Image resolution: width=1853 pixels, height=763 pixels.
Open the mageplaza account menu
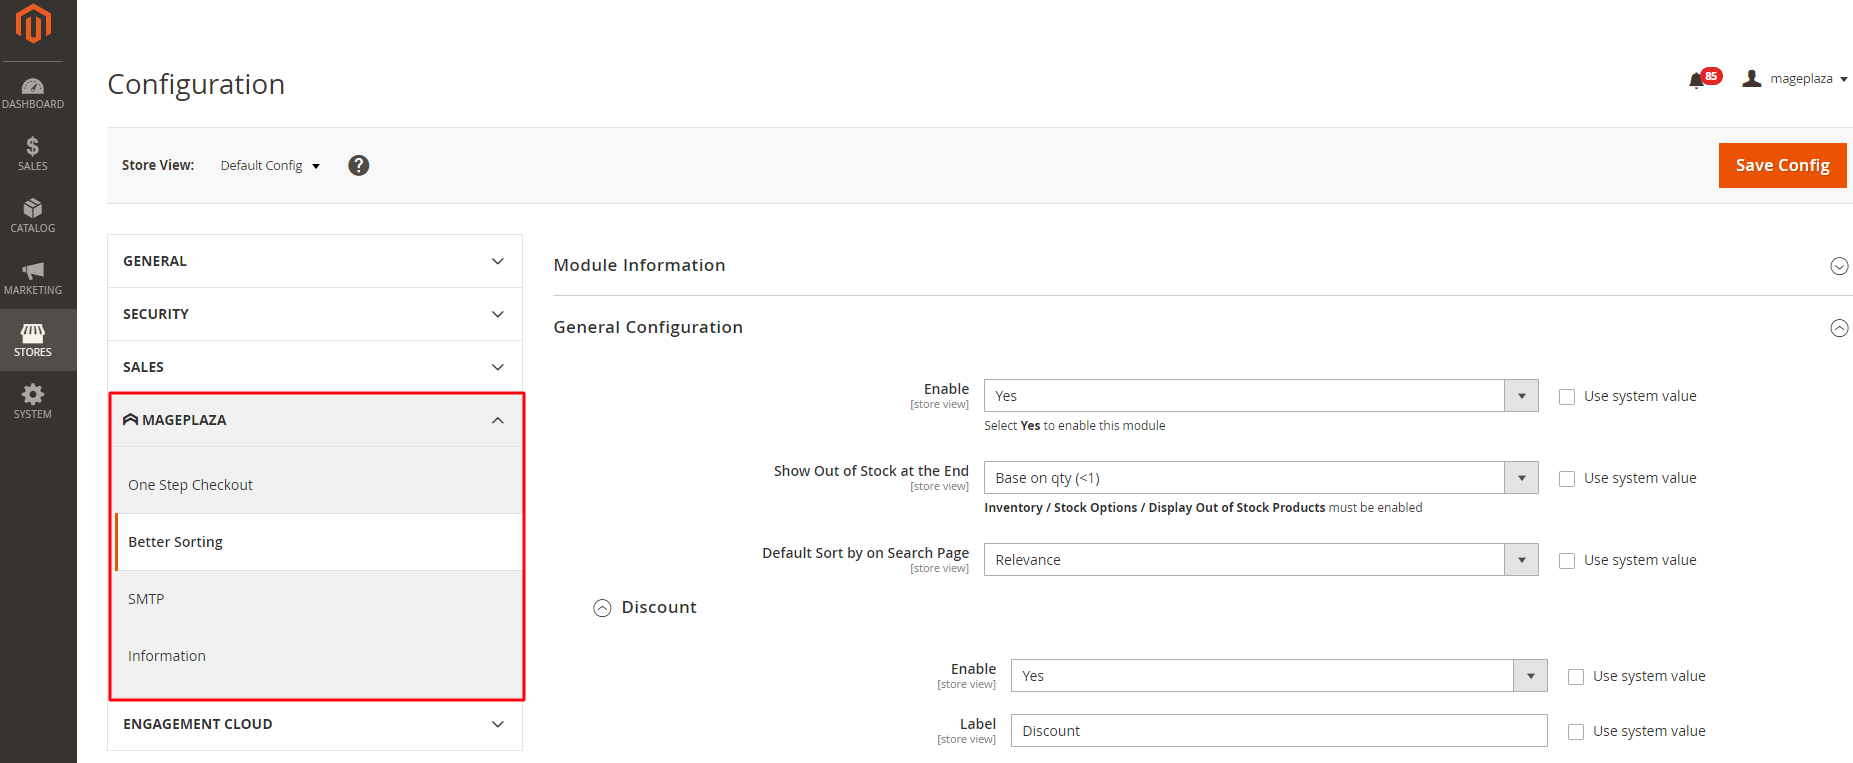(1797, 79)
